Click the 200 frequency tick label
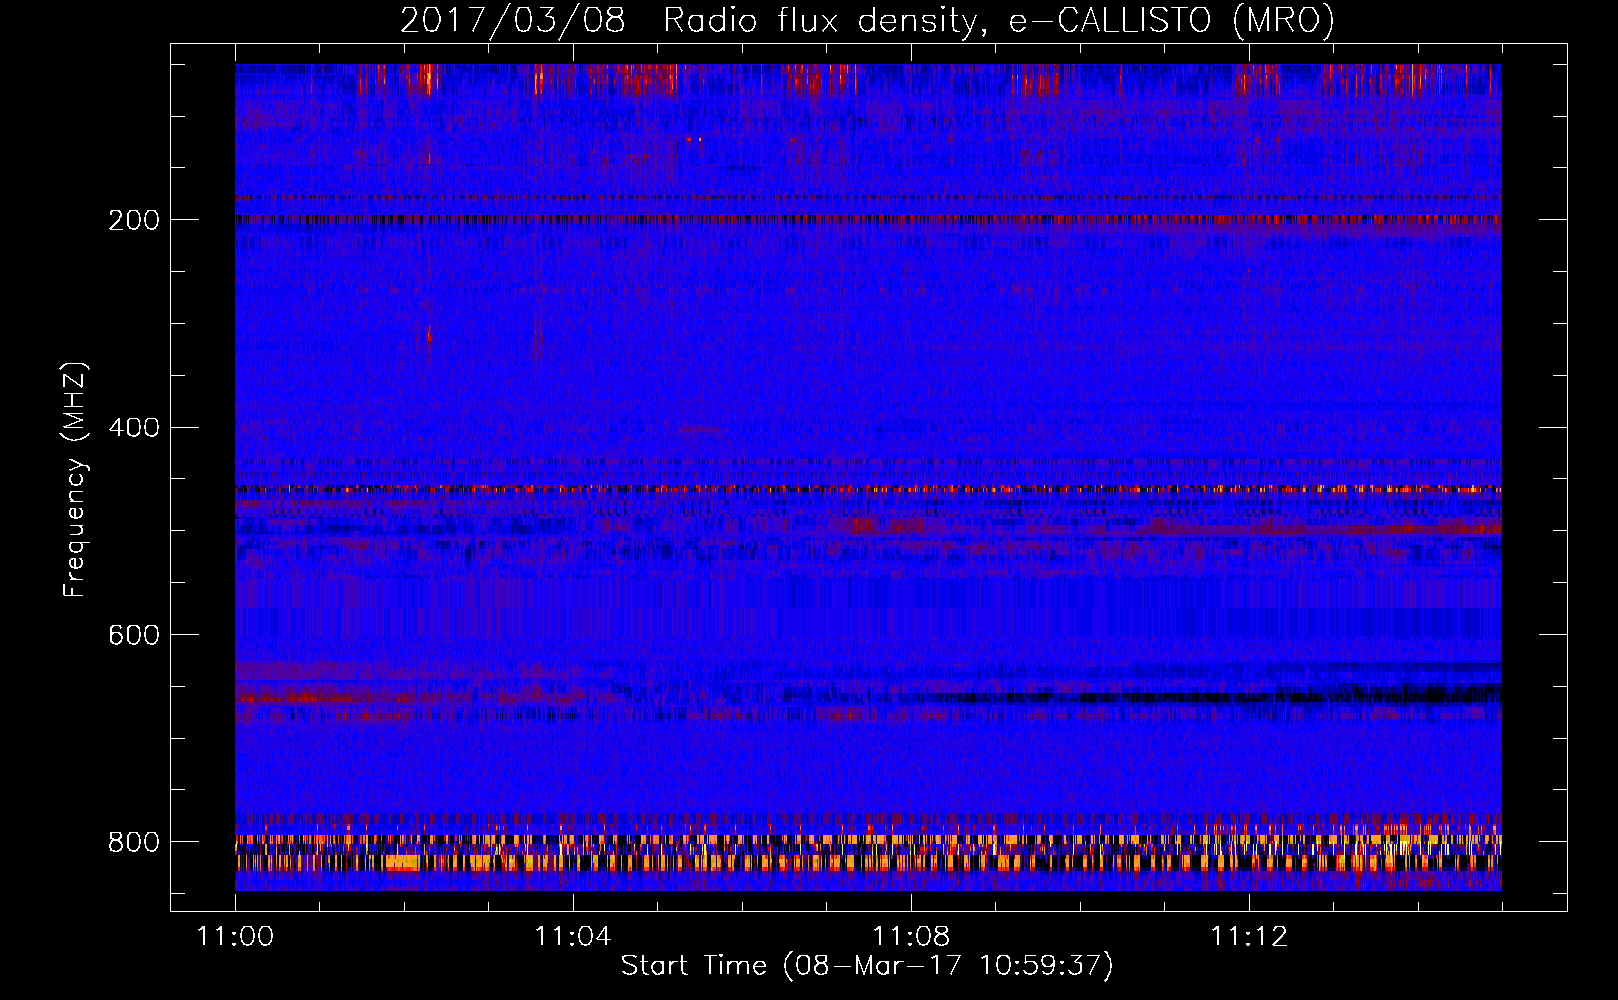 coord(133,220)
